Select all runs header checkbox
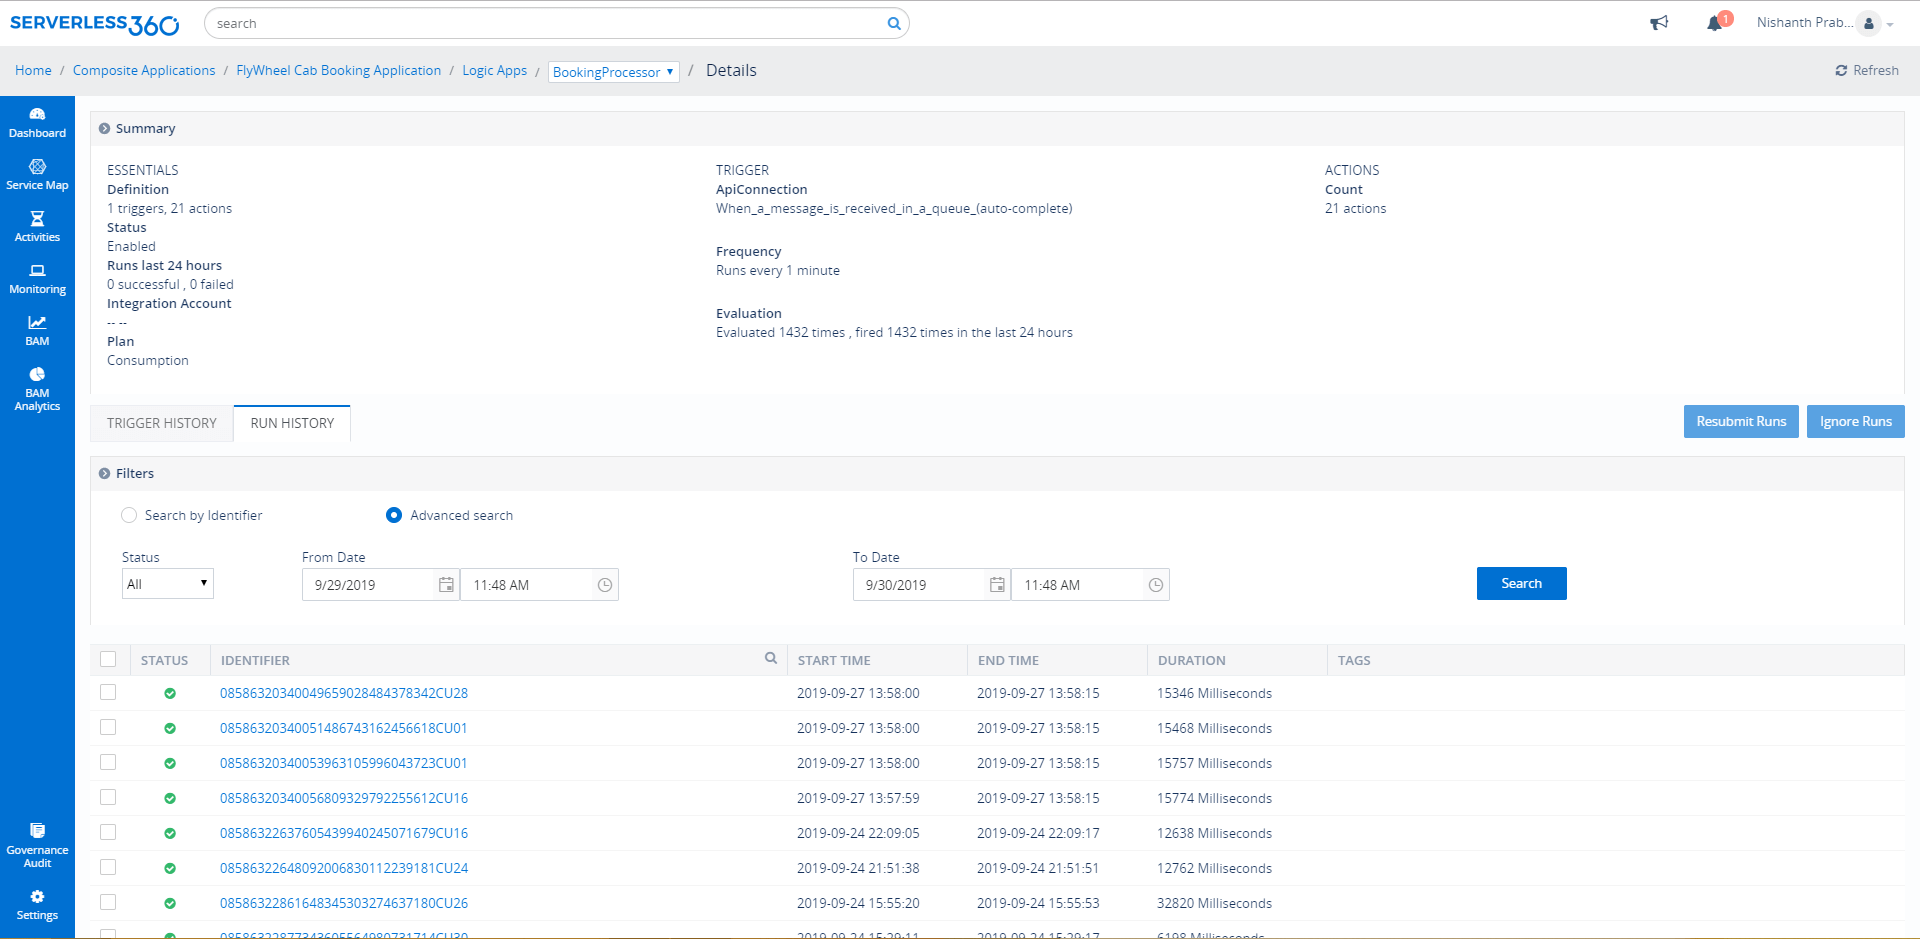Image resolution: width=1920 pixels, height=939 pixels. [x=108, y=659]
